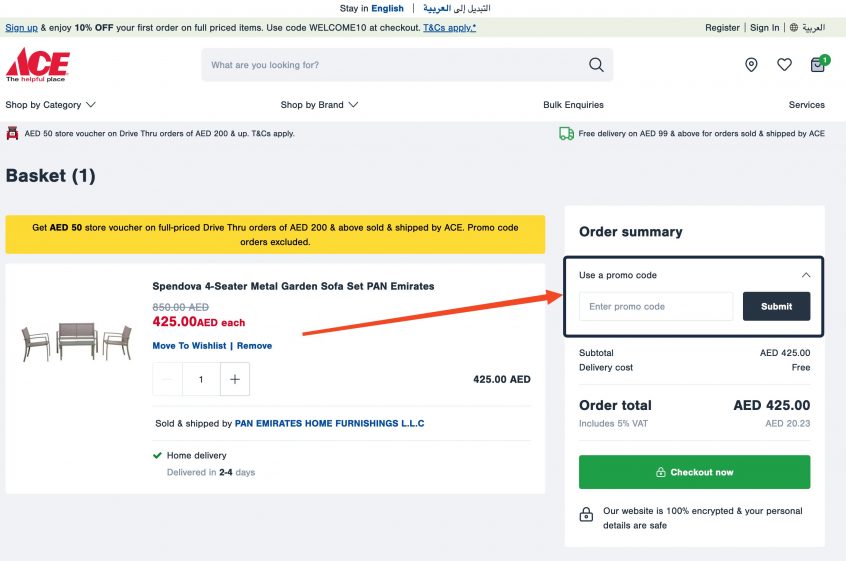
Task: Open the Services menu item
Action: coord(806,105)
